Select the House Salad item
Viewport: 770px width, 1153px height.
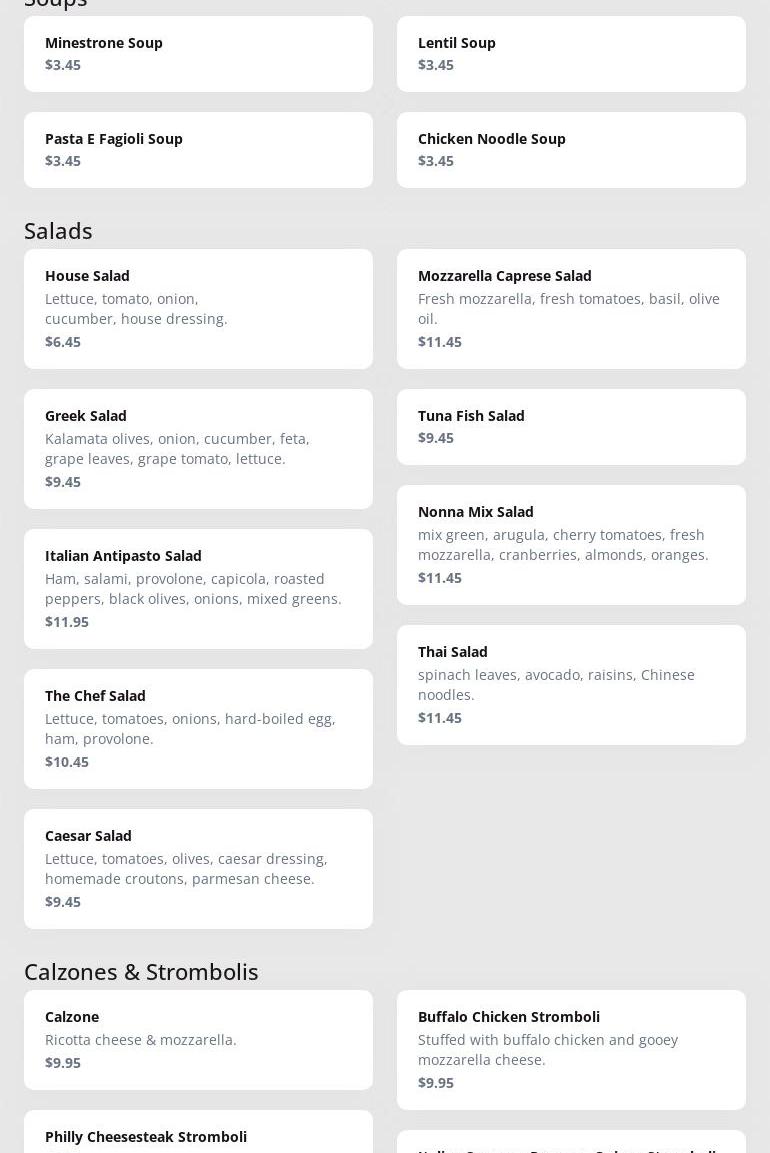pyautogui.click(x=198, y=309)
